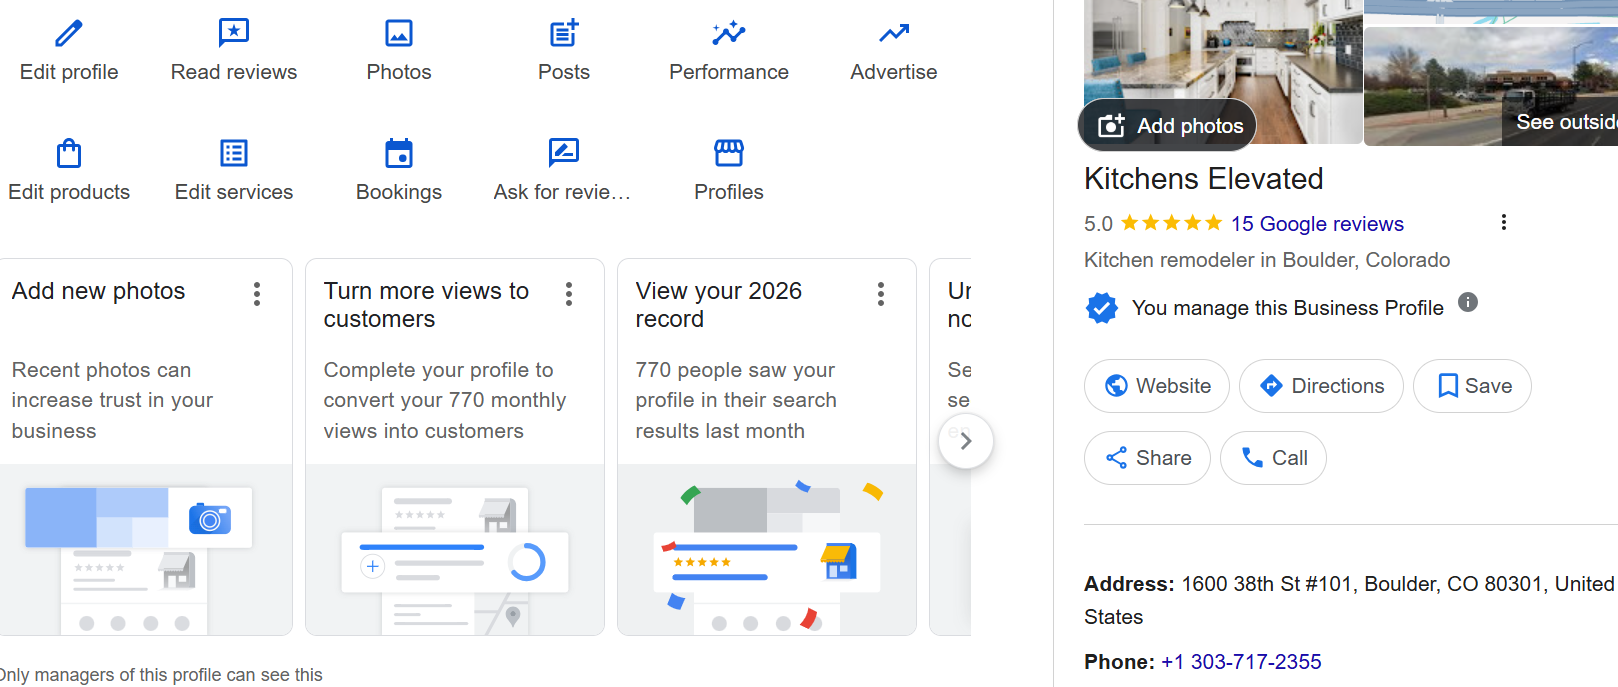
Task: Click the Kitchen remodeler in Boulder, Colorado text
Action: coord(1267,260)
